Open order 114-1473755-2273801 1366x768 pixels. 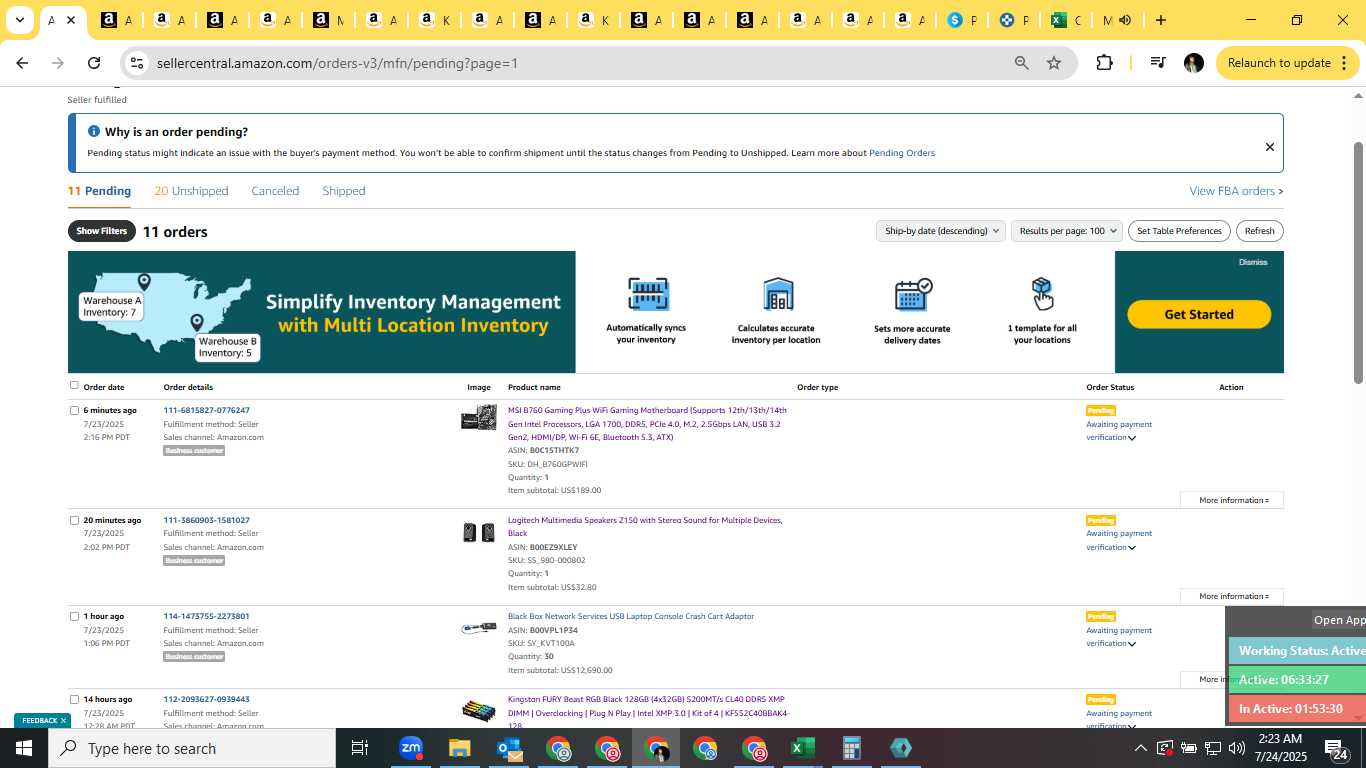point(206,616)
